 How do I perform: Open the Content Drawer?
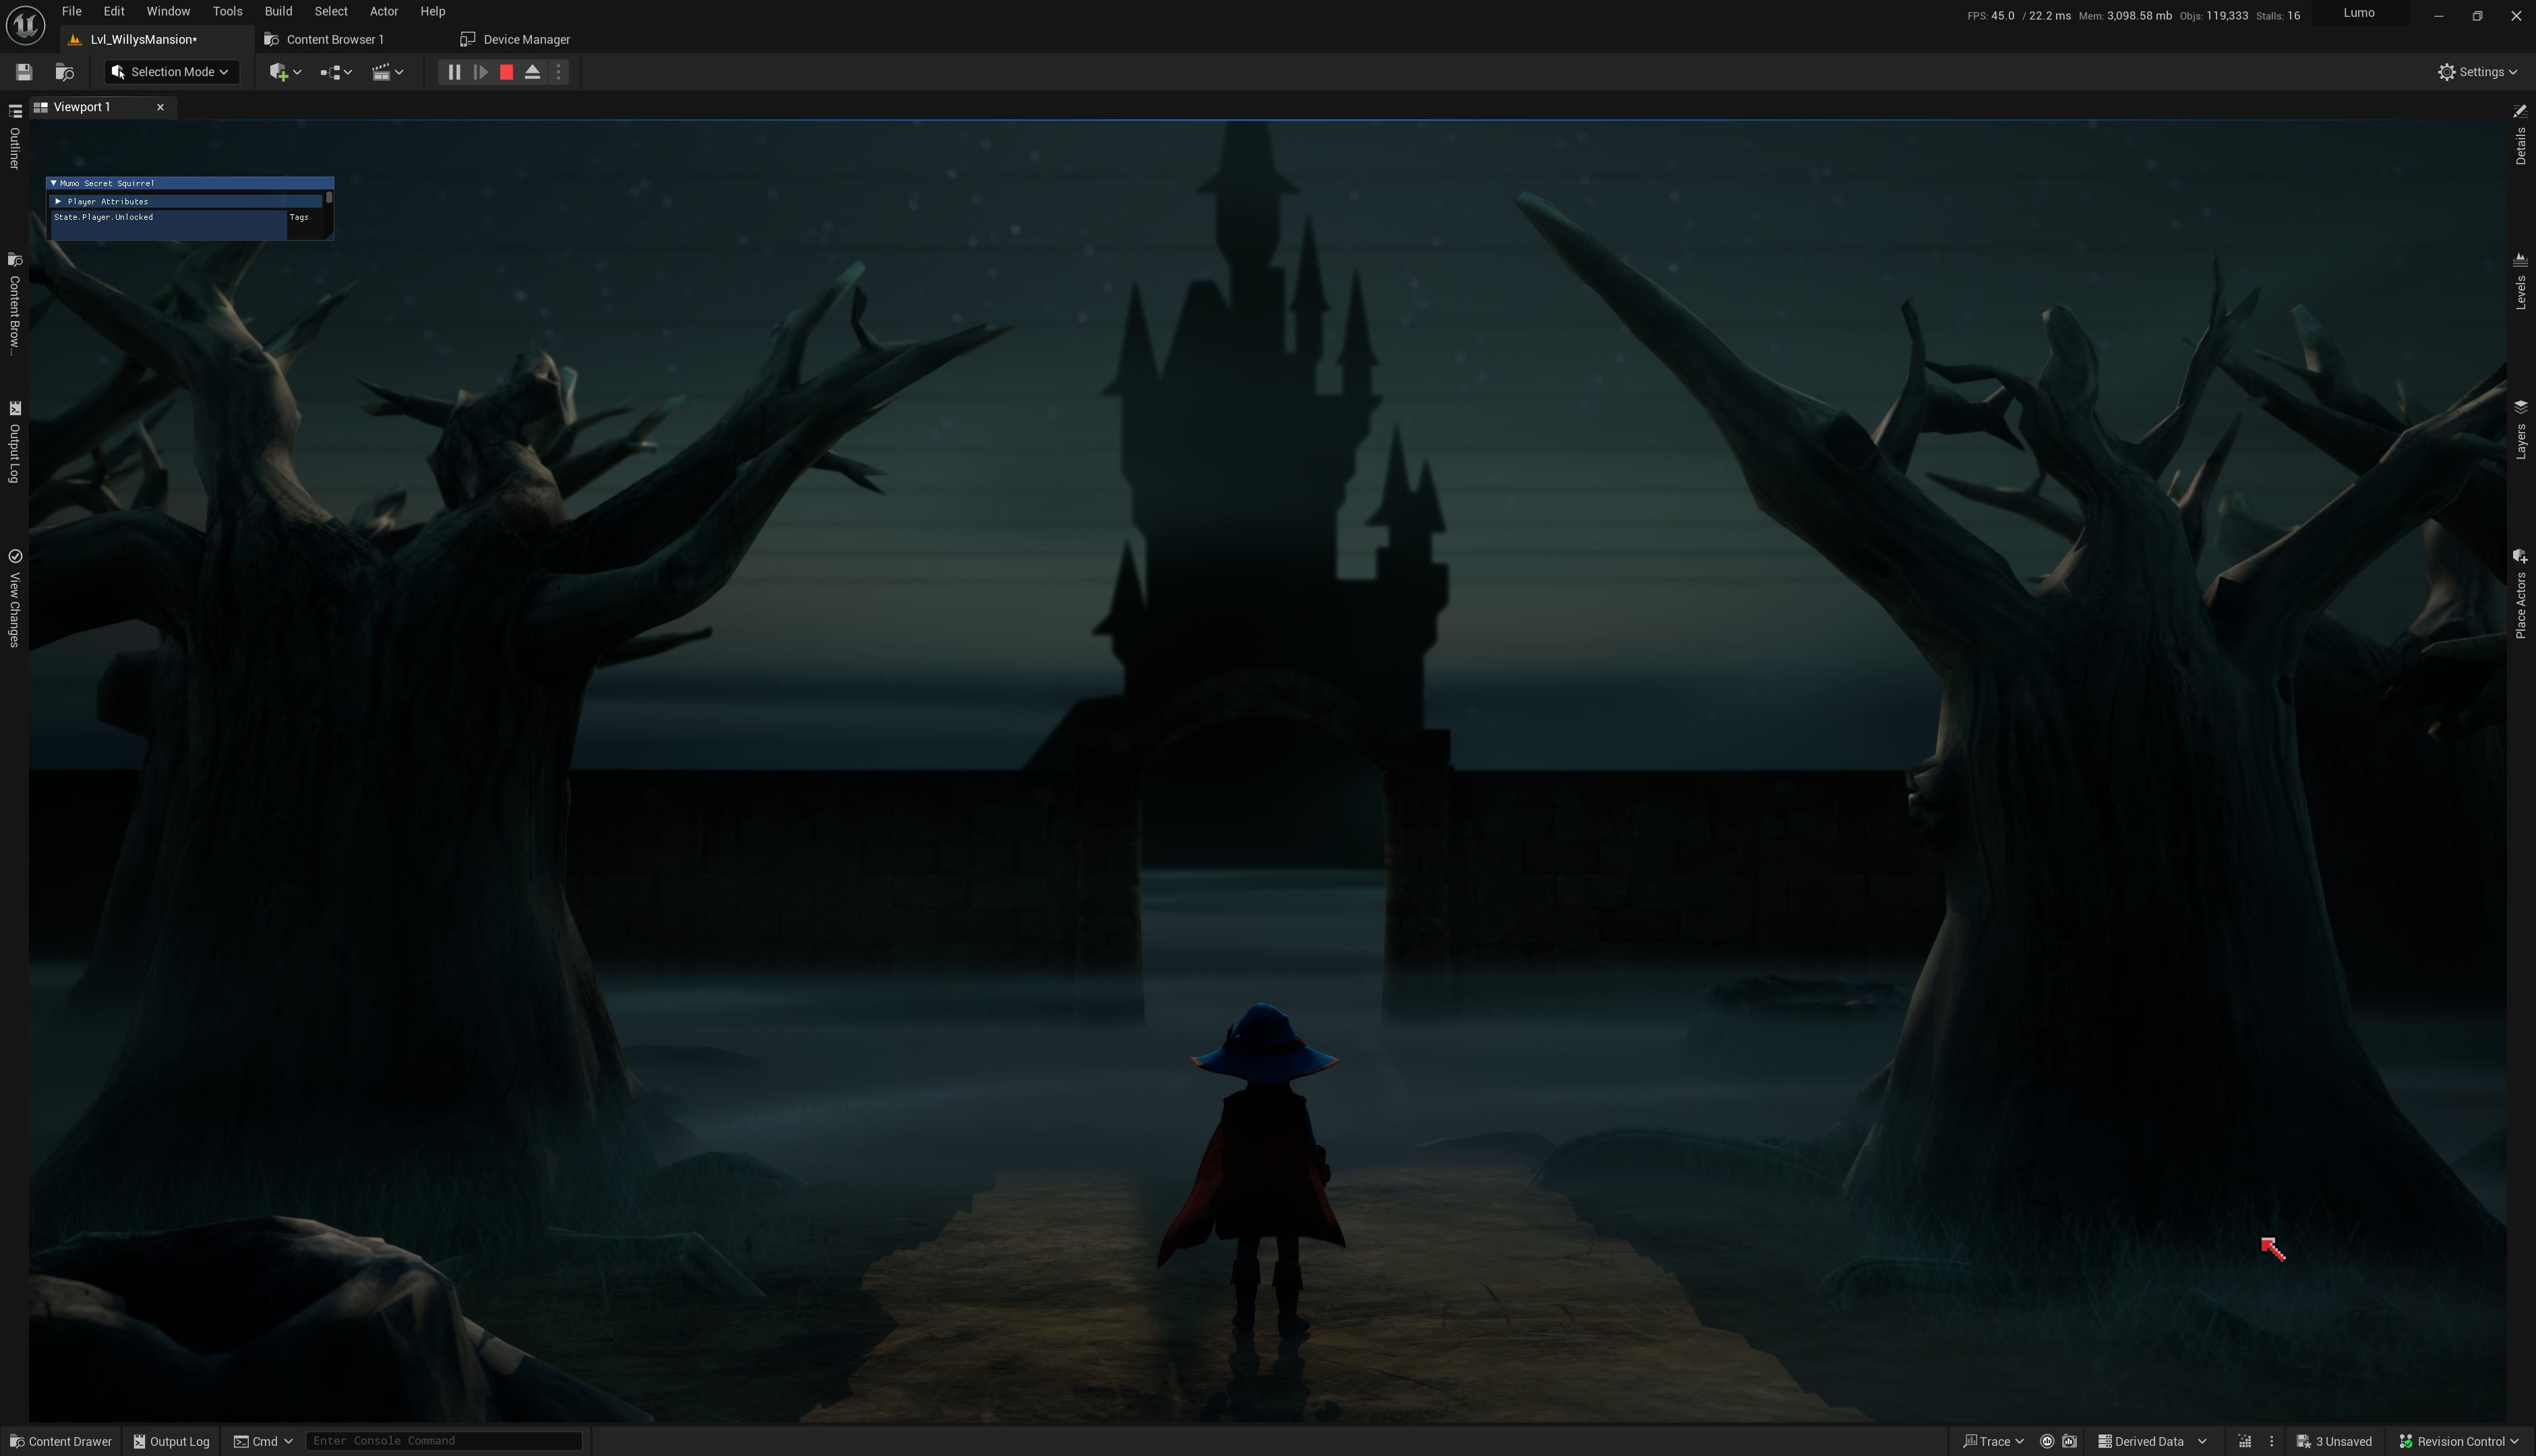[61, 1441]
